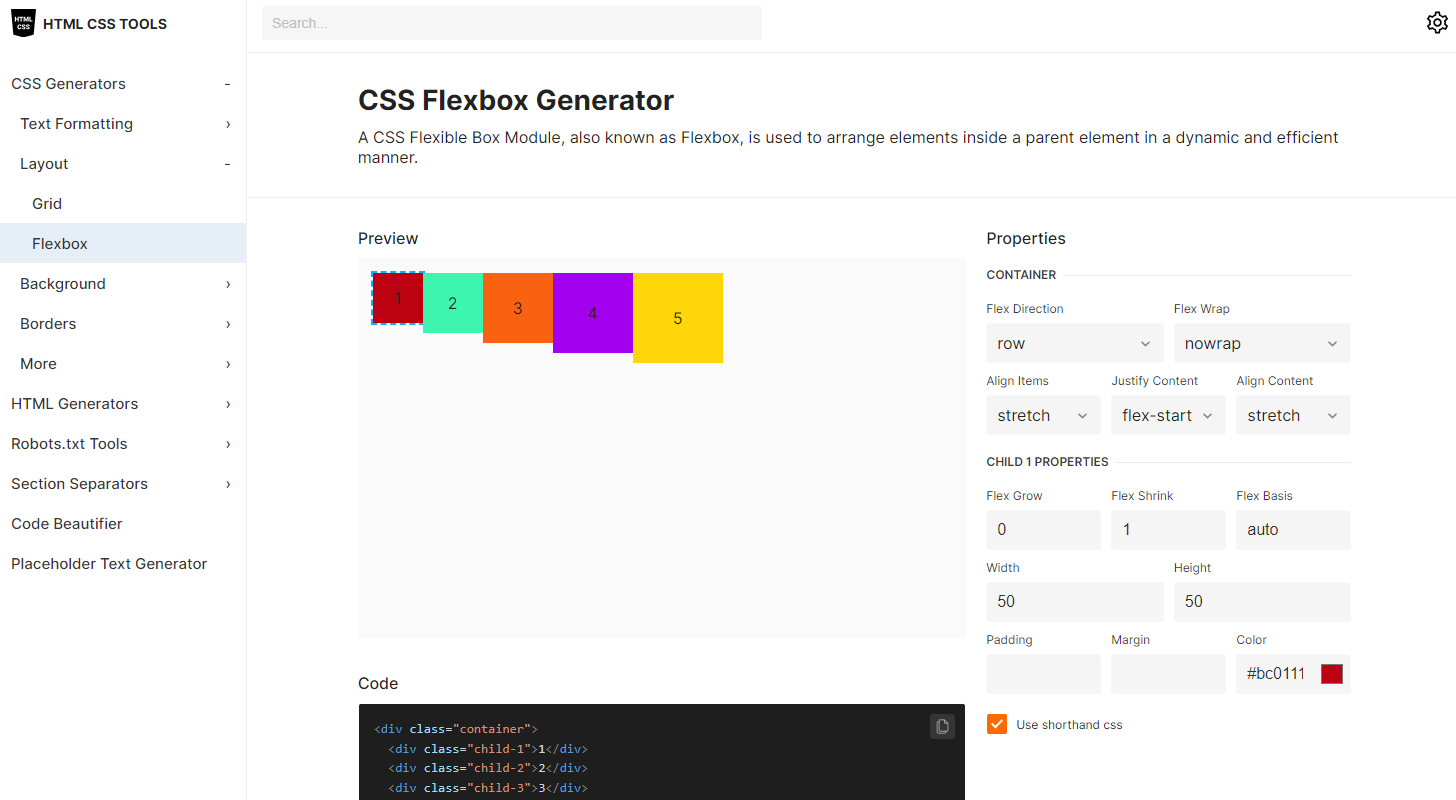Open the Align Items dropdown
The image size is (1456, 800).
tap(1042, 415)
